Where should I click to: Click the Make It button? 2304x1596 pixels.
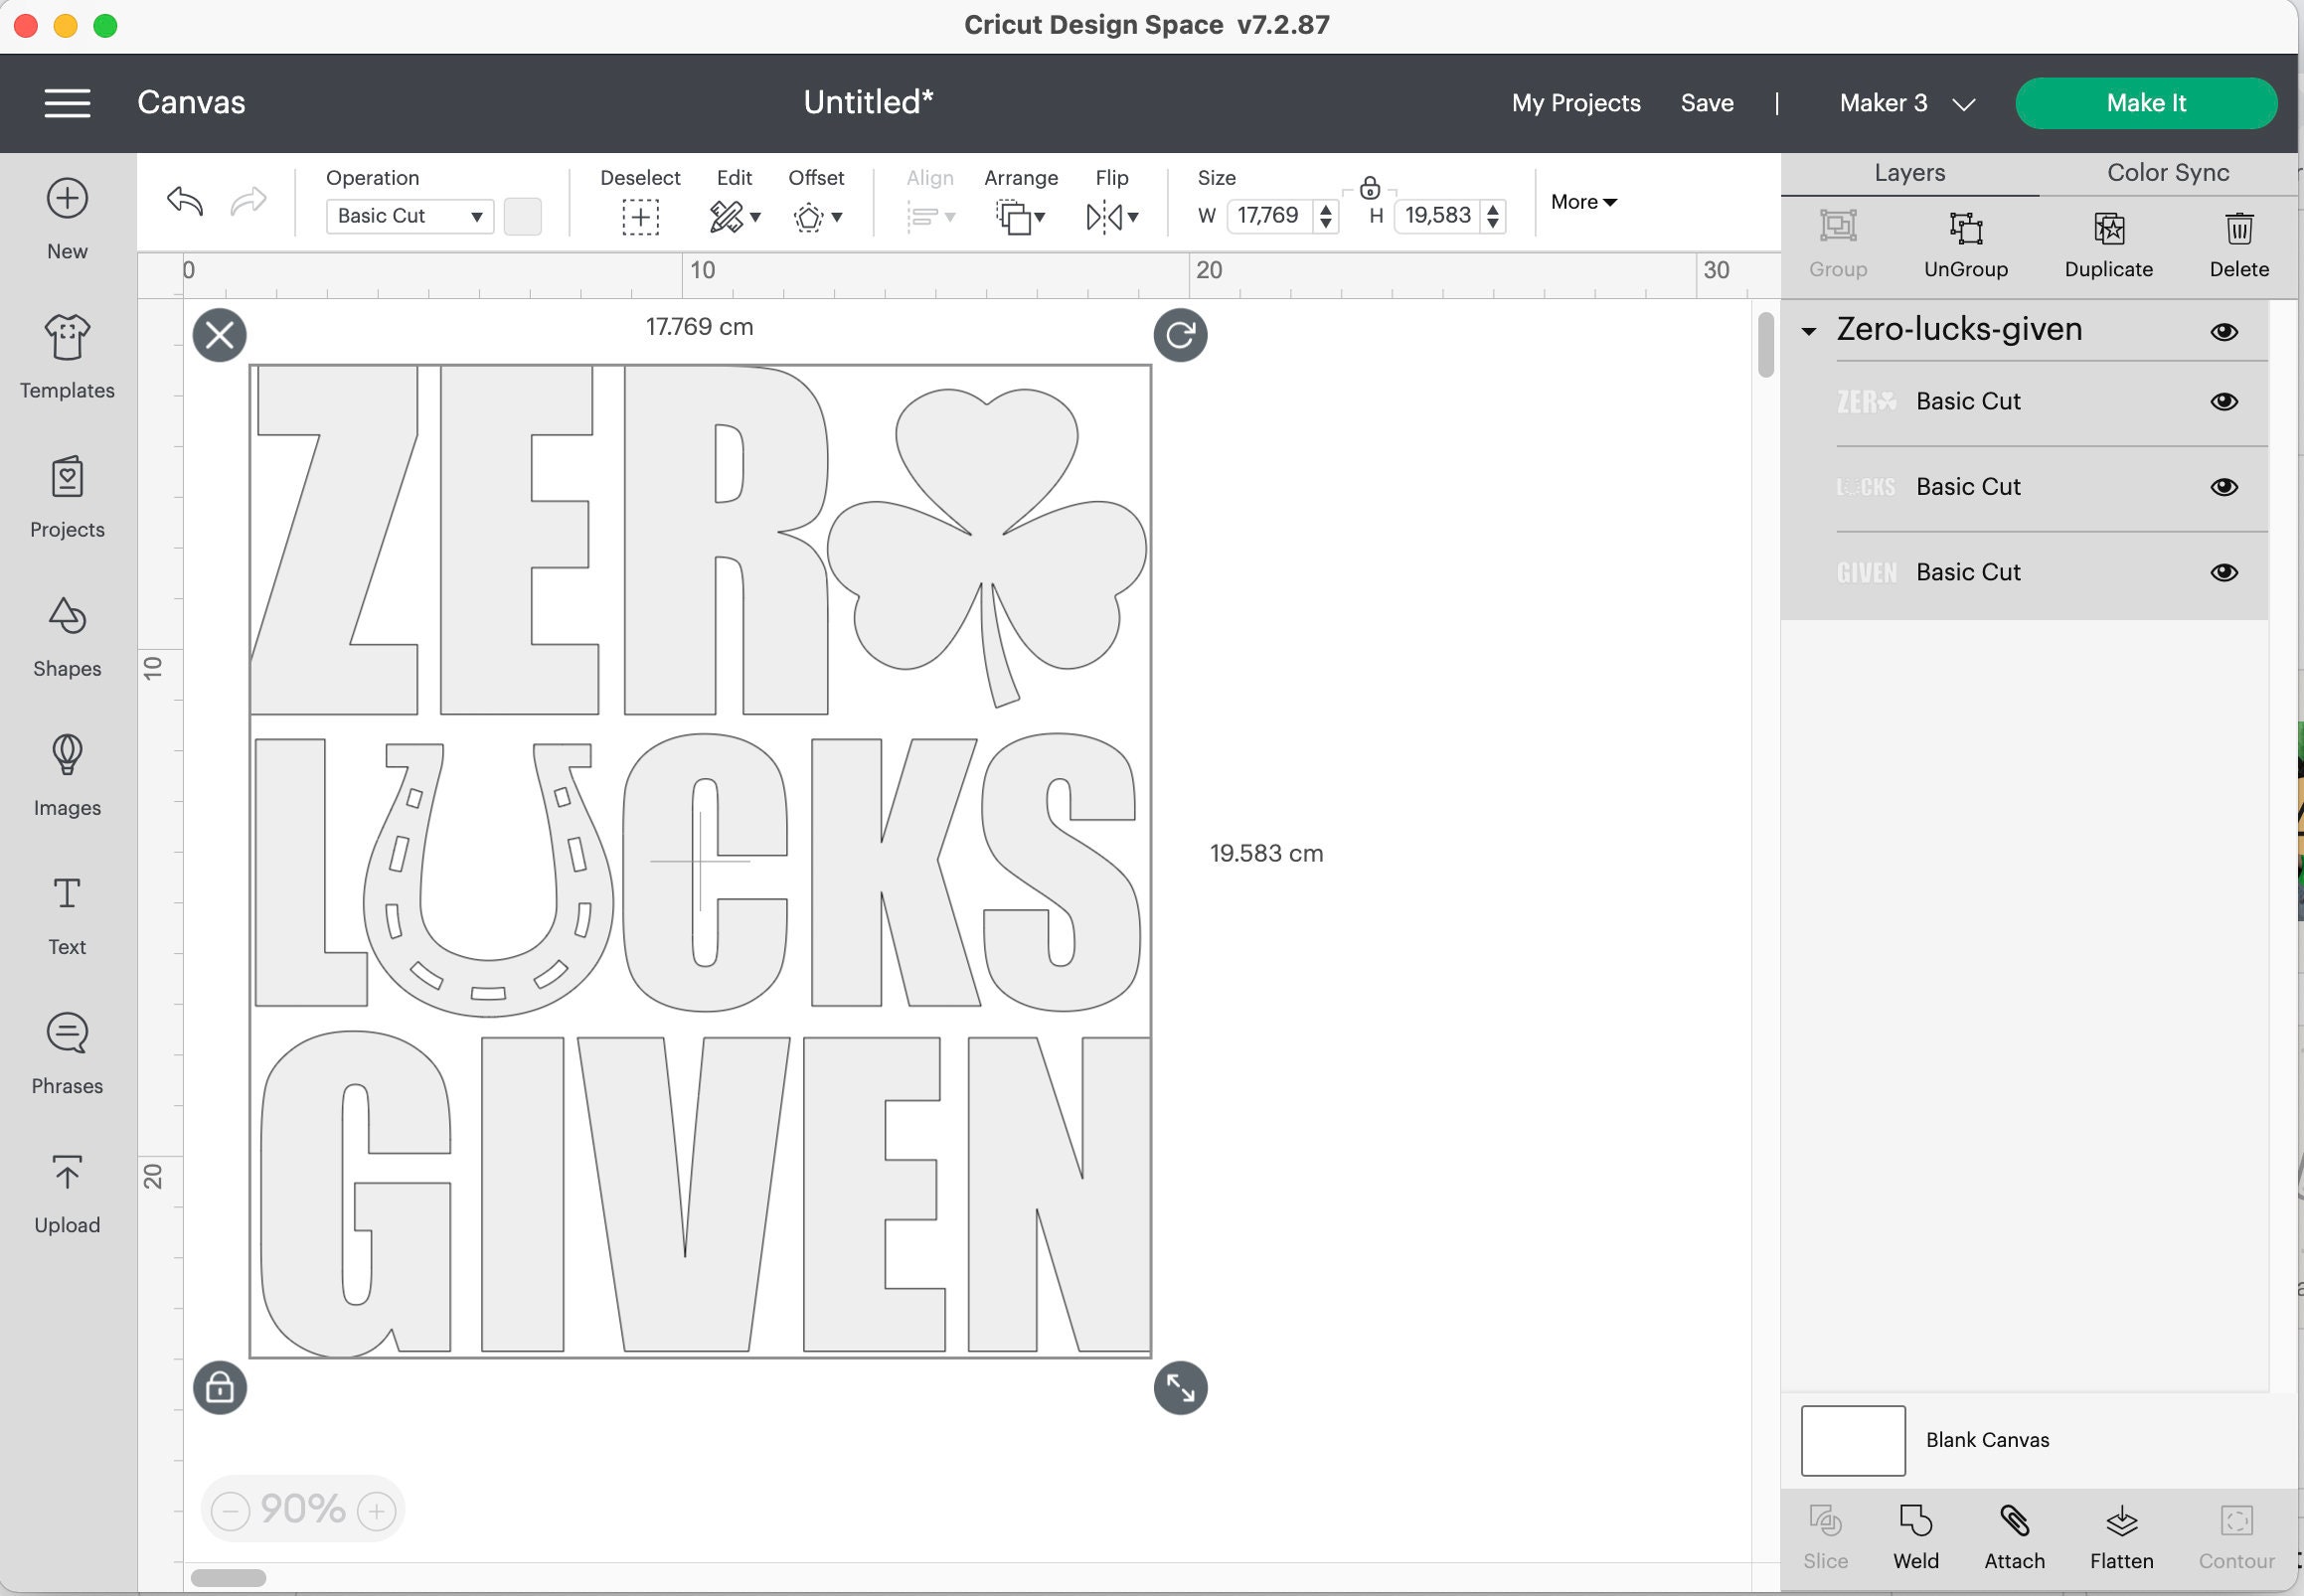pyautogui.click(x=2146, y=102)
